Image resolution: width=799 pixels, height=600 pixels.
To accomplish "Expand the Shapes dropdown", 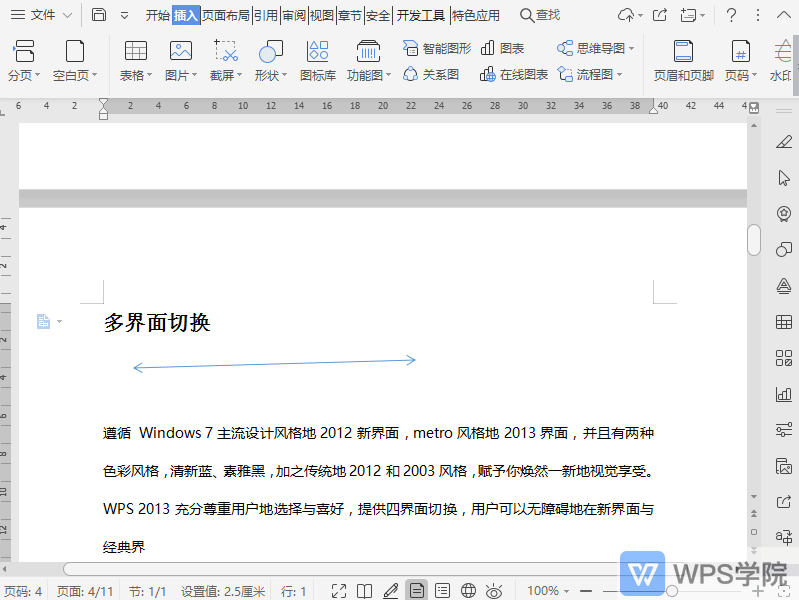I will pos(288,76).
